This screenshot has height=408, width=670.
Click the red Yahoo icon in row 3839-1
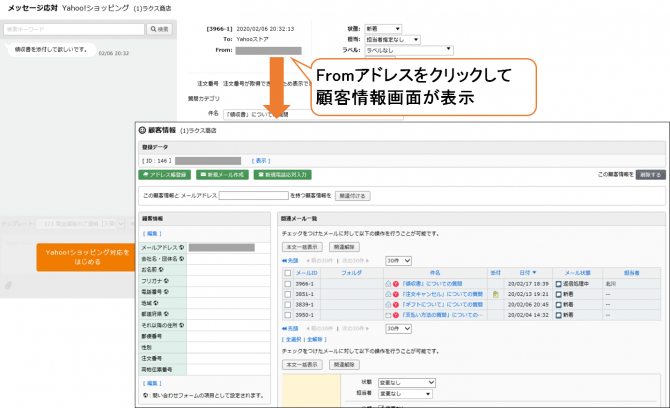[396, 305]
